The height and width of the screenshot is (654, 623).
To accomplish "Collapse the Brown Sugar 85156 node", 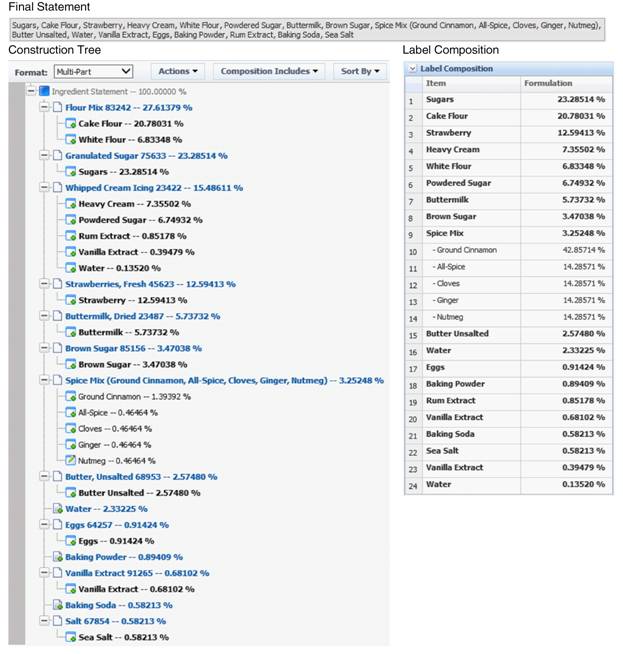I will (x=44, y=348).
